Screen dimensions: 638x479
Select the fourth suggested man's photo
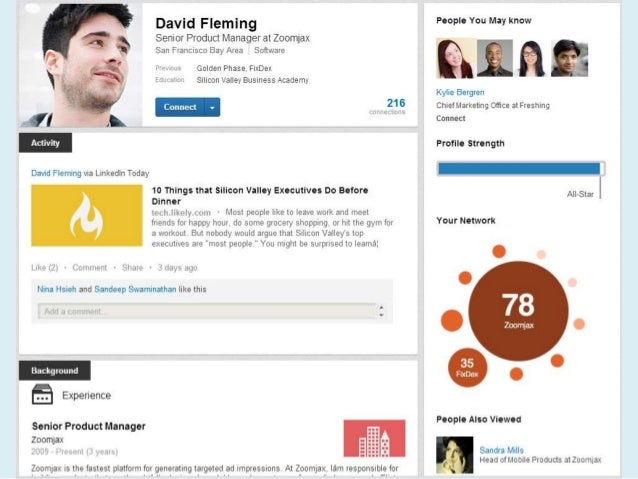click(x=569, y=58)
